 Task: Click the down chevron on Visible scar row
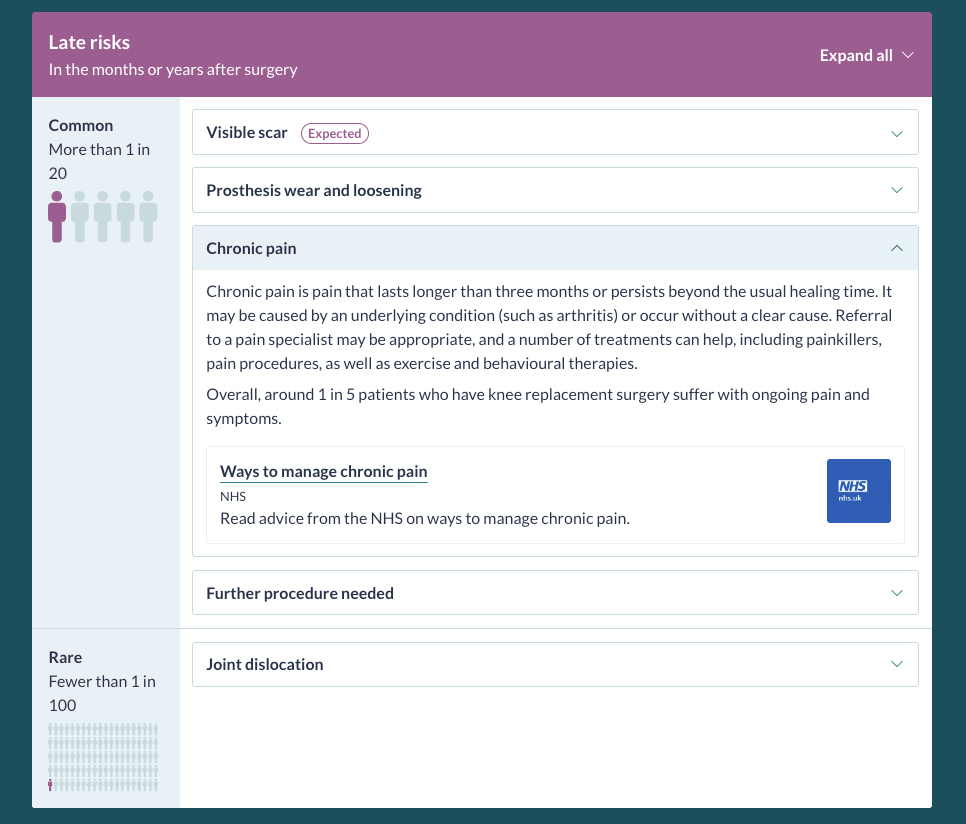pos(896,133)
